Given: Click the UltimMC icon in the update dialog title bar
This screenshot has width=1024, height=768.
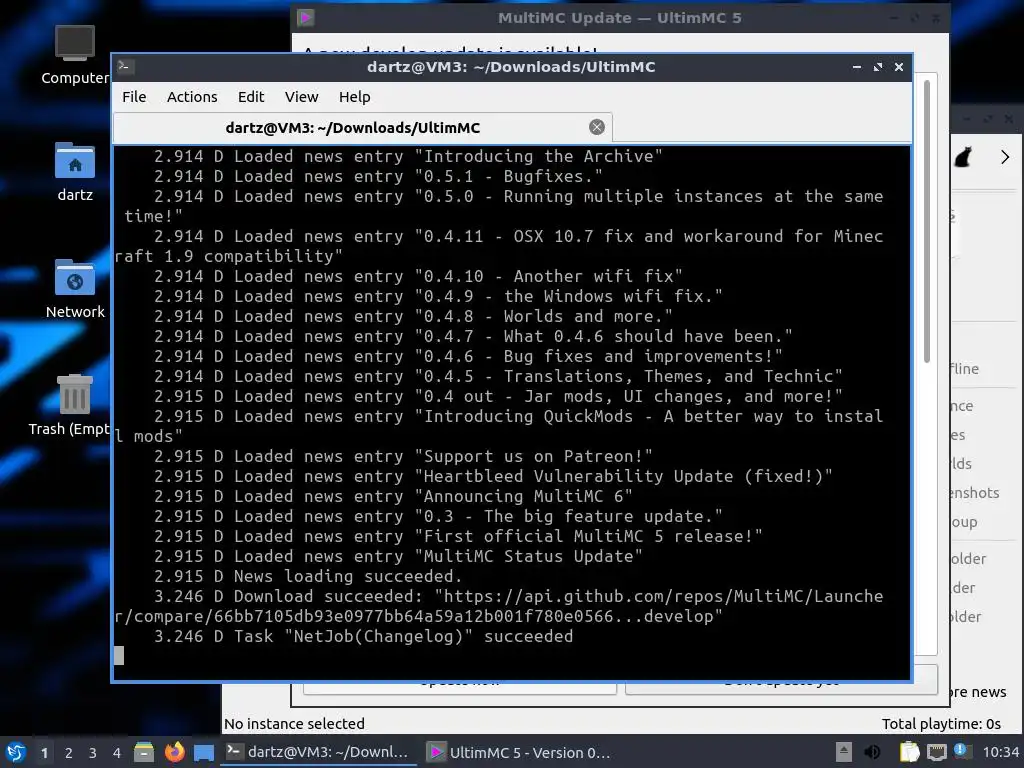Looking at the screenshot, I should (x=305, y=18).
